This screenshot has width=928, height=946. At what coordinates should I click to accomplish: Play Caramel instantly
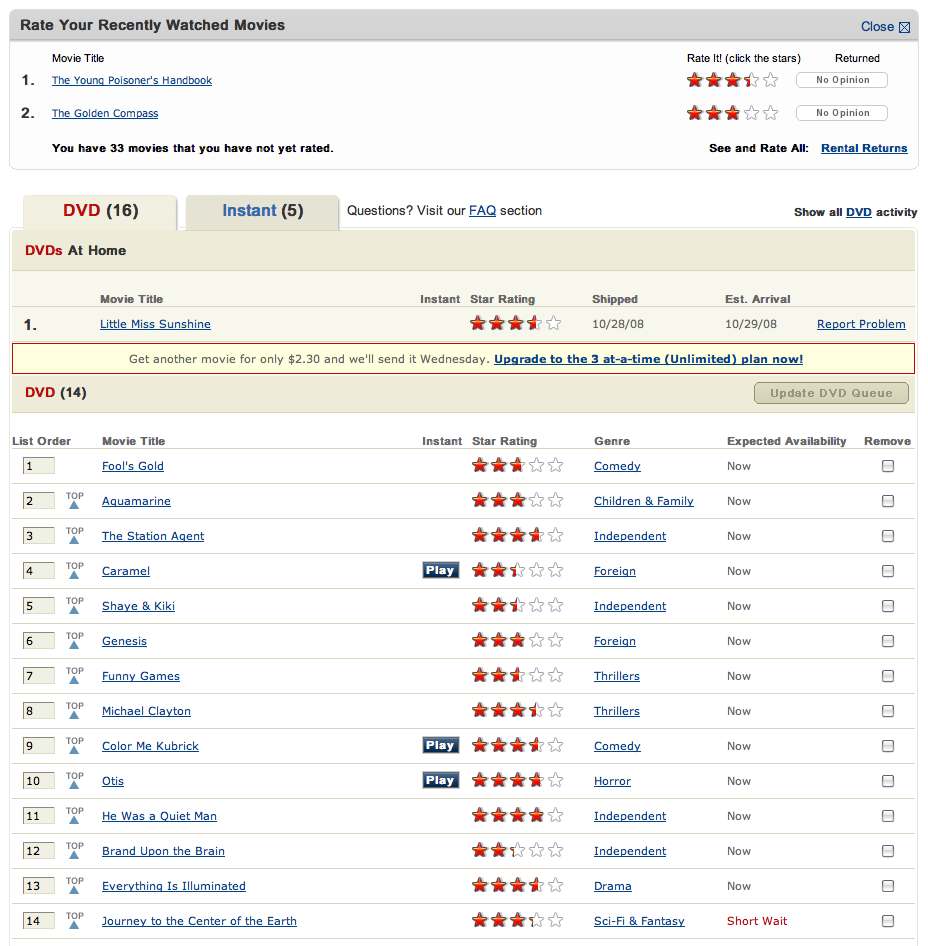pos(440,571)
